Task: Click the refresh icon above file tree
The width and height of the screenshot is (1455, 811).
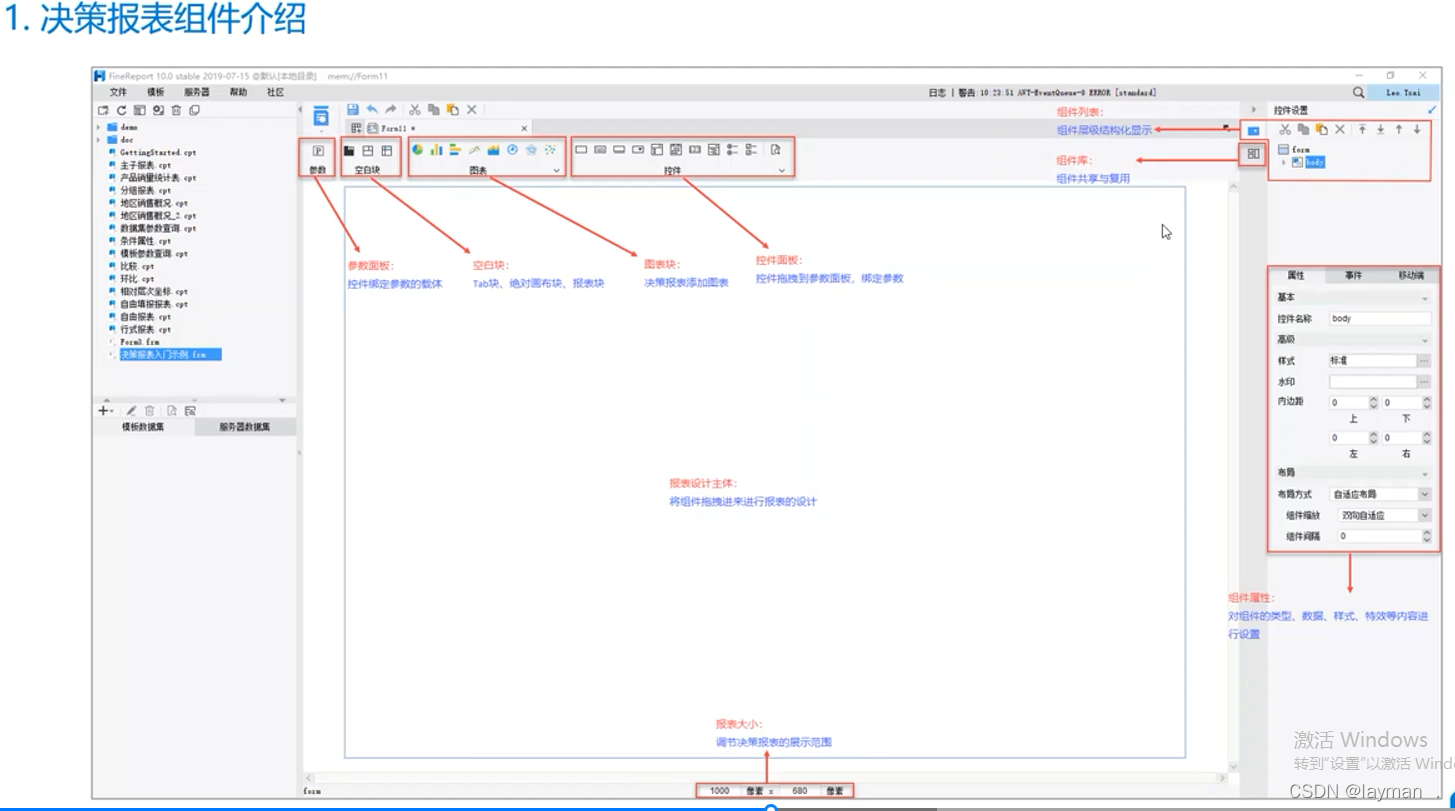Action: 121,110
